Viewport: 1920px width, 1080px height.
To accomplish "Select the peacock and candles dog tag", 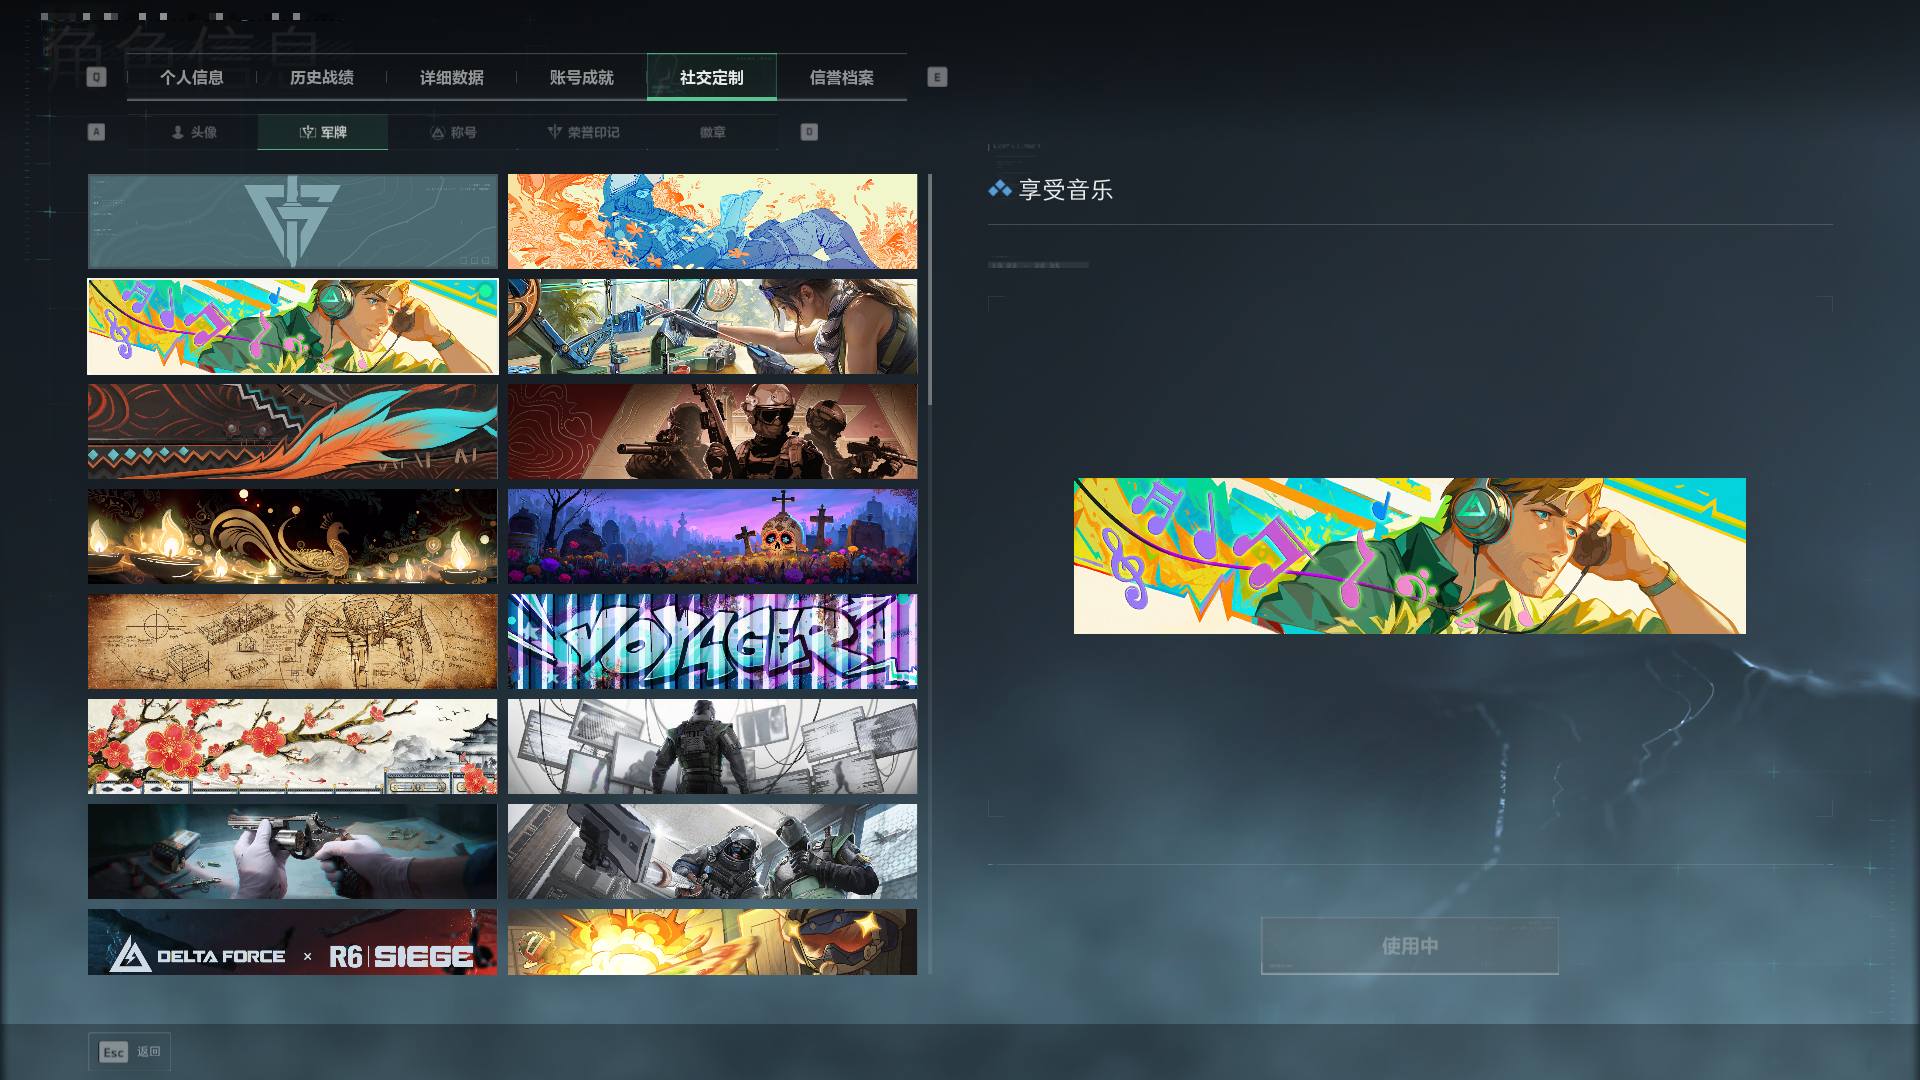I will click(292, 537).
